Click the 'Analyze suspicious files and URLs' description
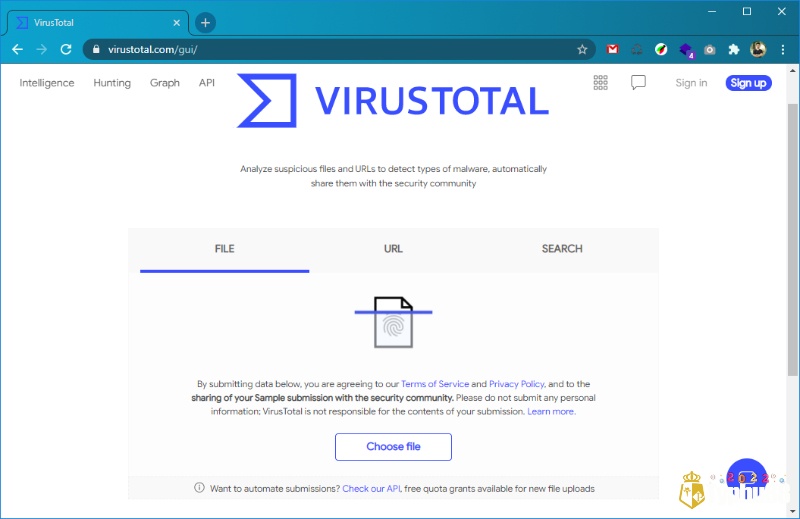Screen dimensions: 800x519 (393, 176)
